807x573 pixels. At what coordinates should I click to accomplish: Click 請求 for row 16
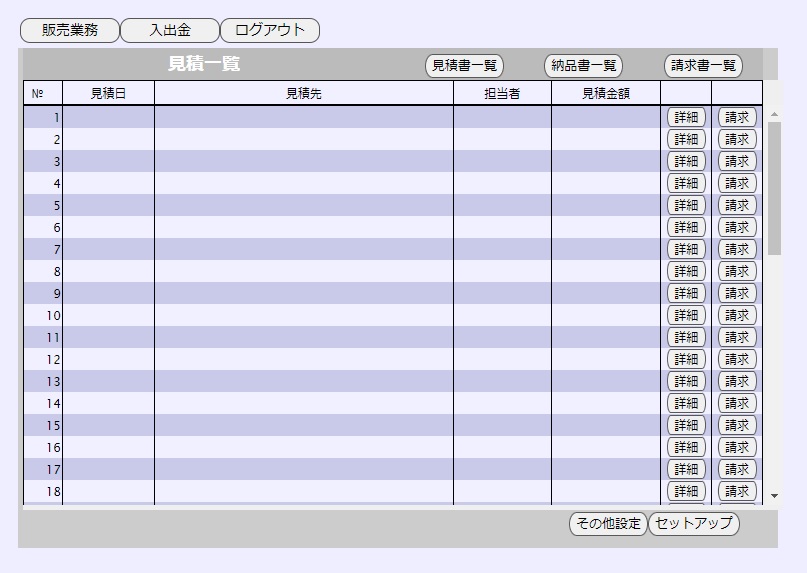pyautogui.click(x=737, y=447)
